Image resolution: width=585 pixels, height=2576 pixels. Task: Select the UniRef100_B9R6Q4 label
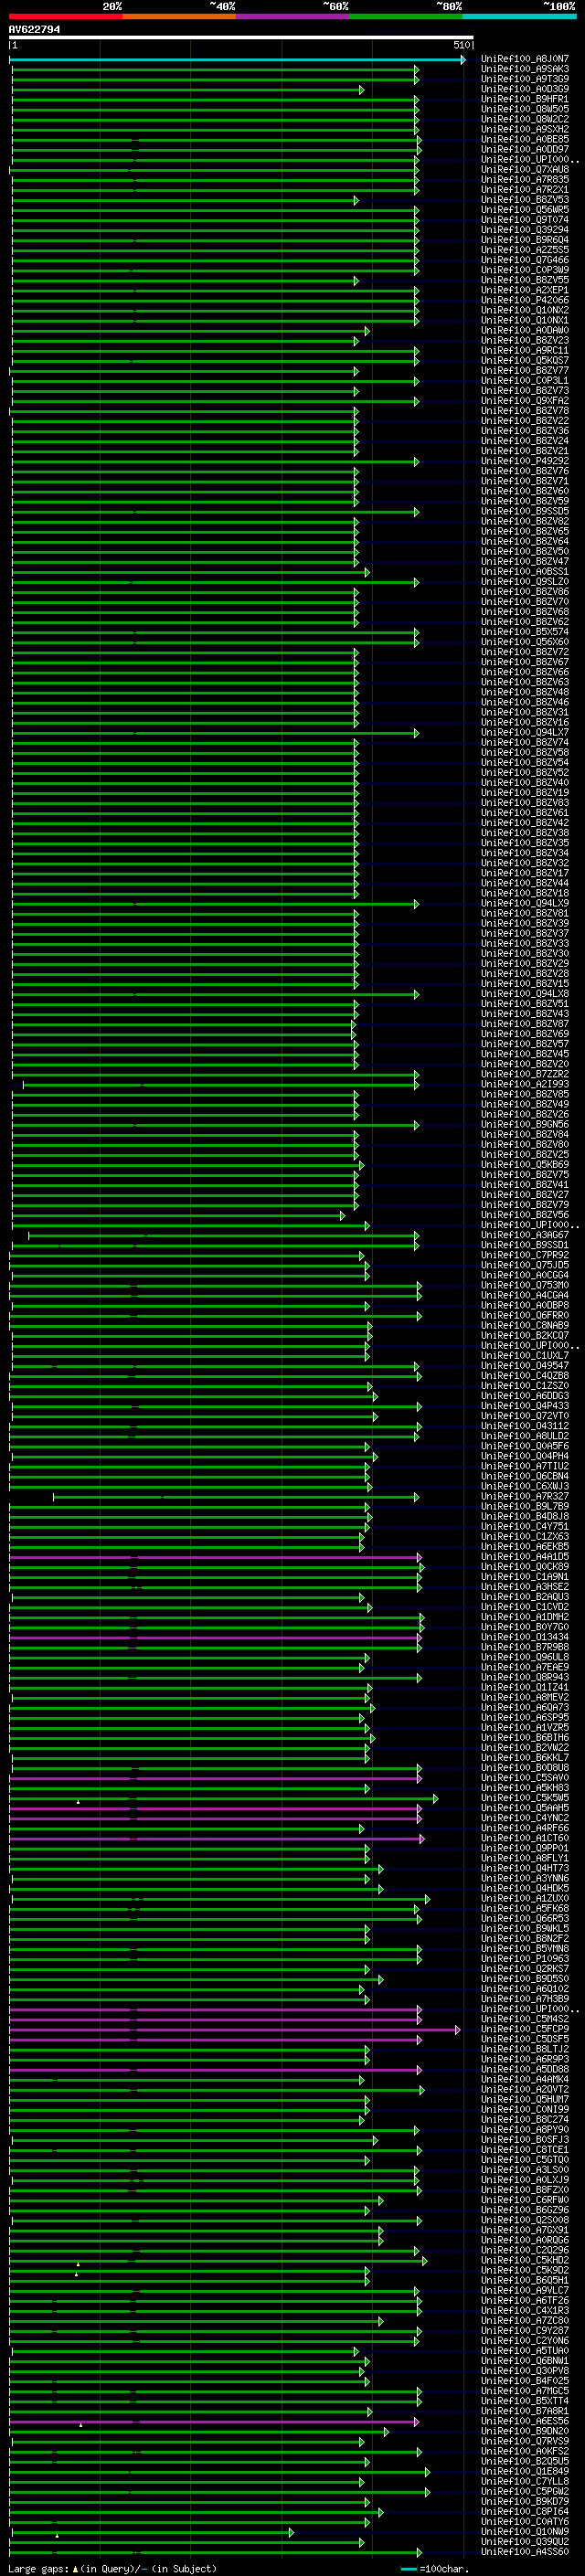(525, 240)
